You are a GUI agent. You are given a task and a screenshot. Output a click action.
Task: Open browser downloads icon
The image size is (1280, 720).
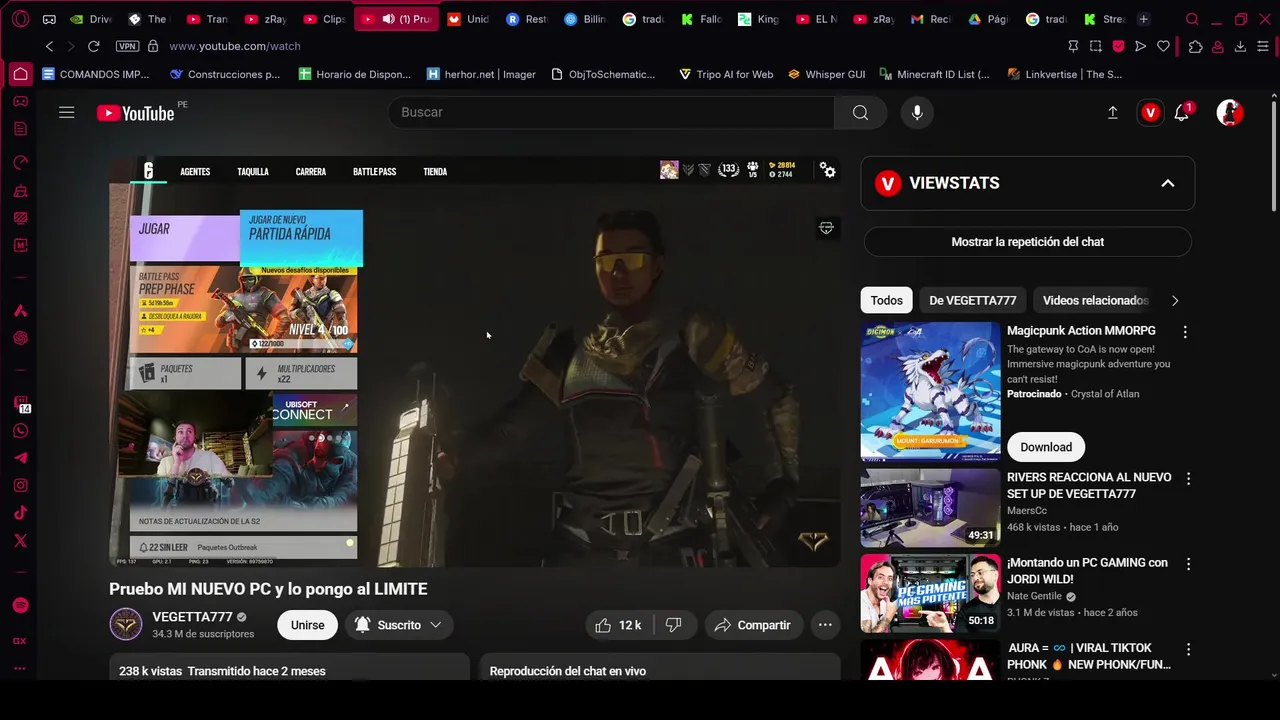point(1240,46)
